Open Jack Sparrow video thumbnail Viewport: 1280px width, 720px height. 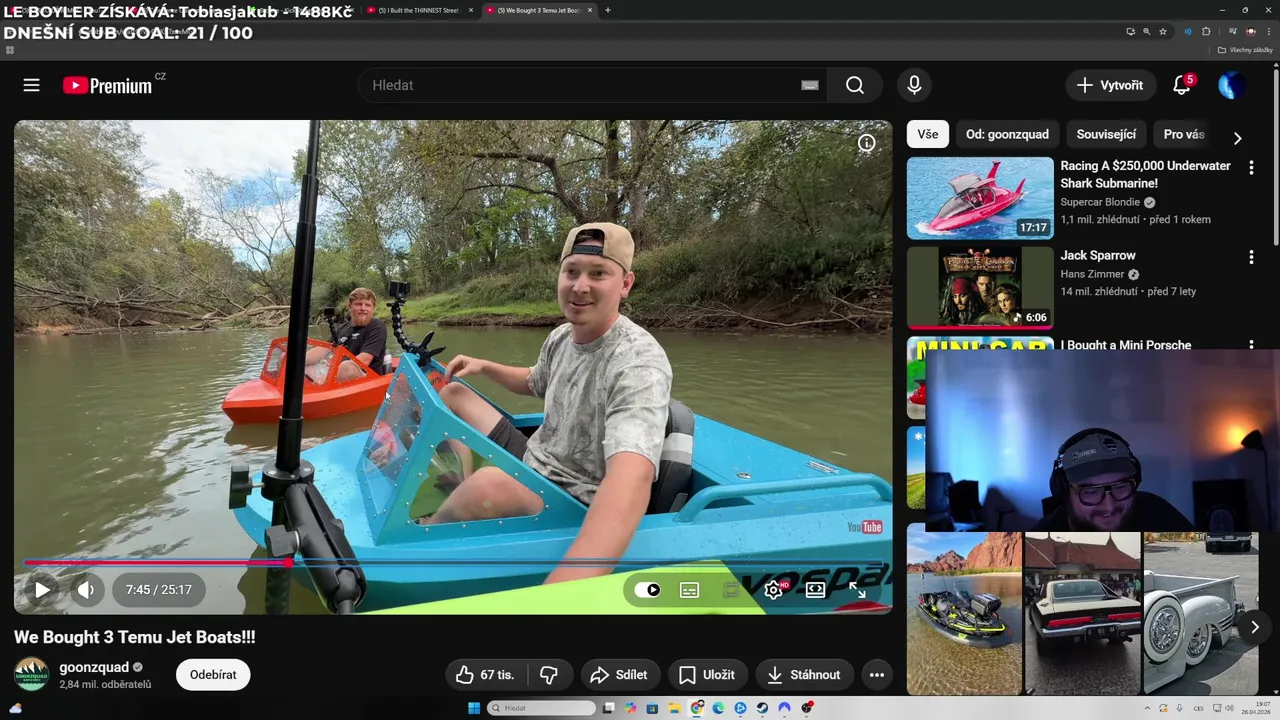tap(980, 287)
